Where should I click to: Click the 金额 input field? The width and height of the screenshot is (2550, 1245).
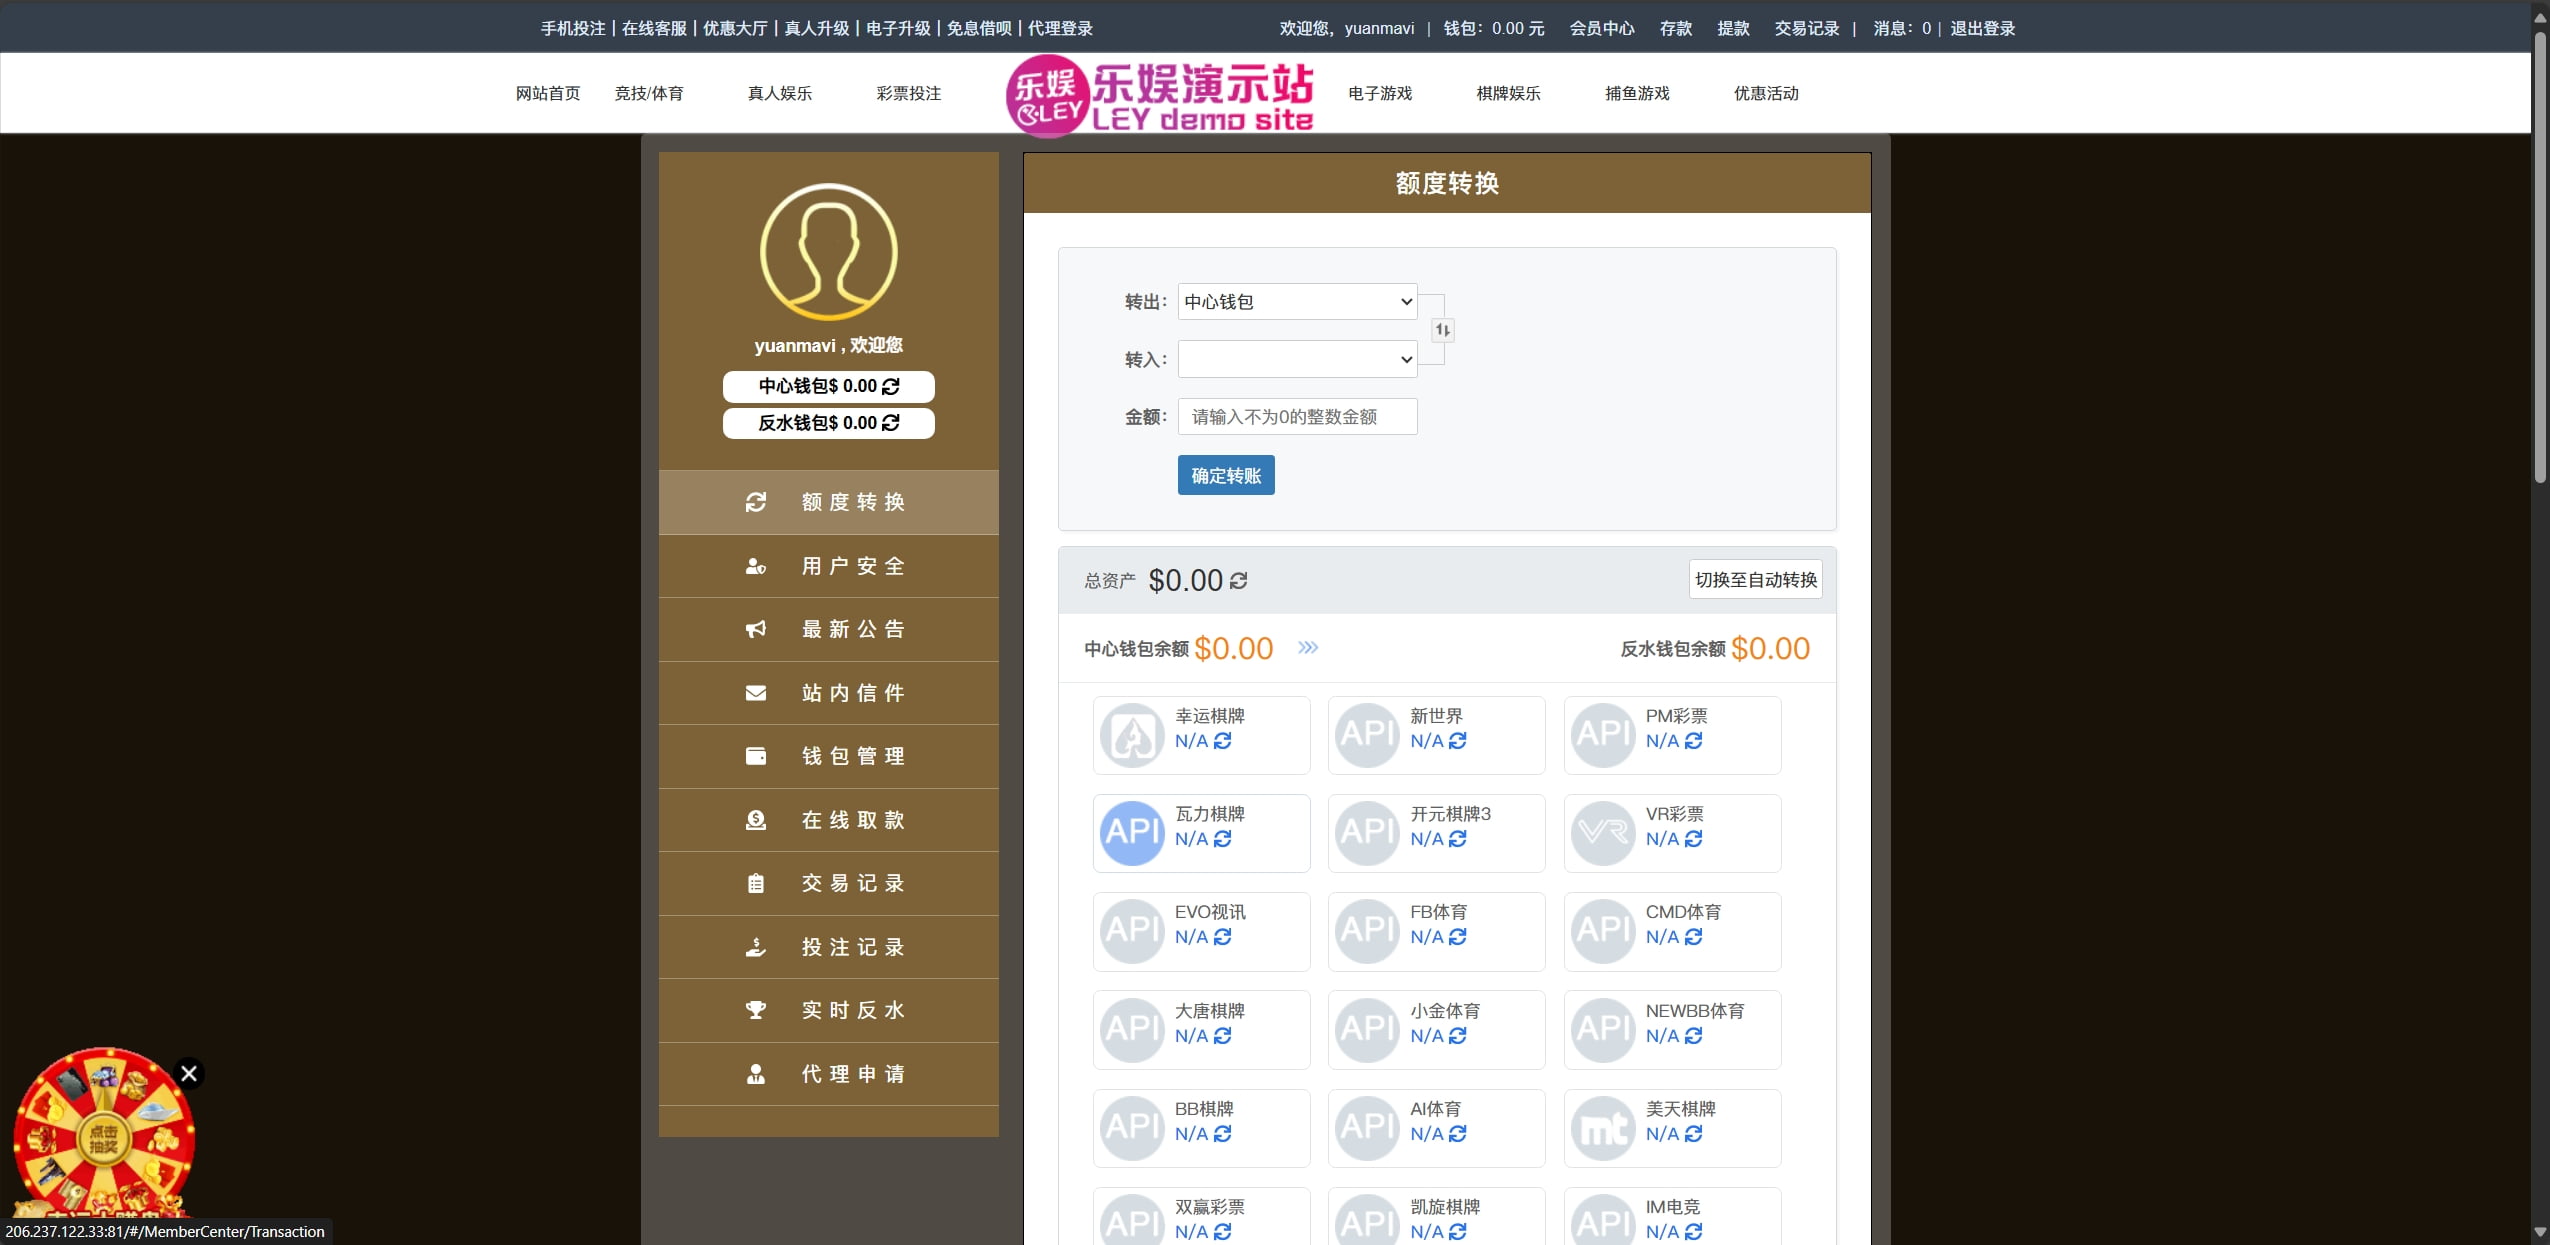pos(1297,417)
